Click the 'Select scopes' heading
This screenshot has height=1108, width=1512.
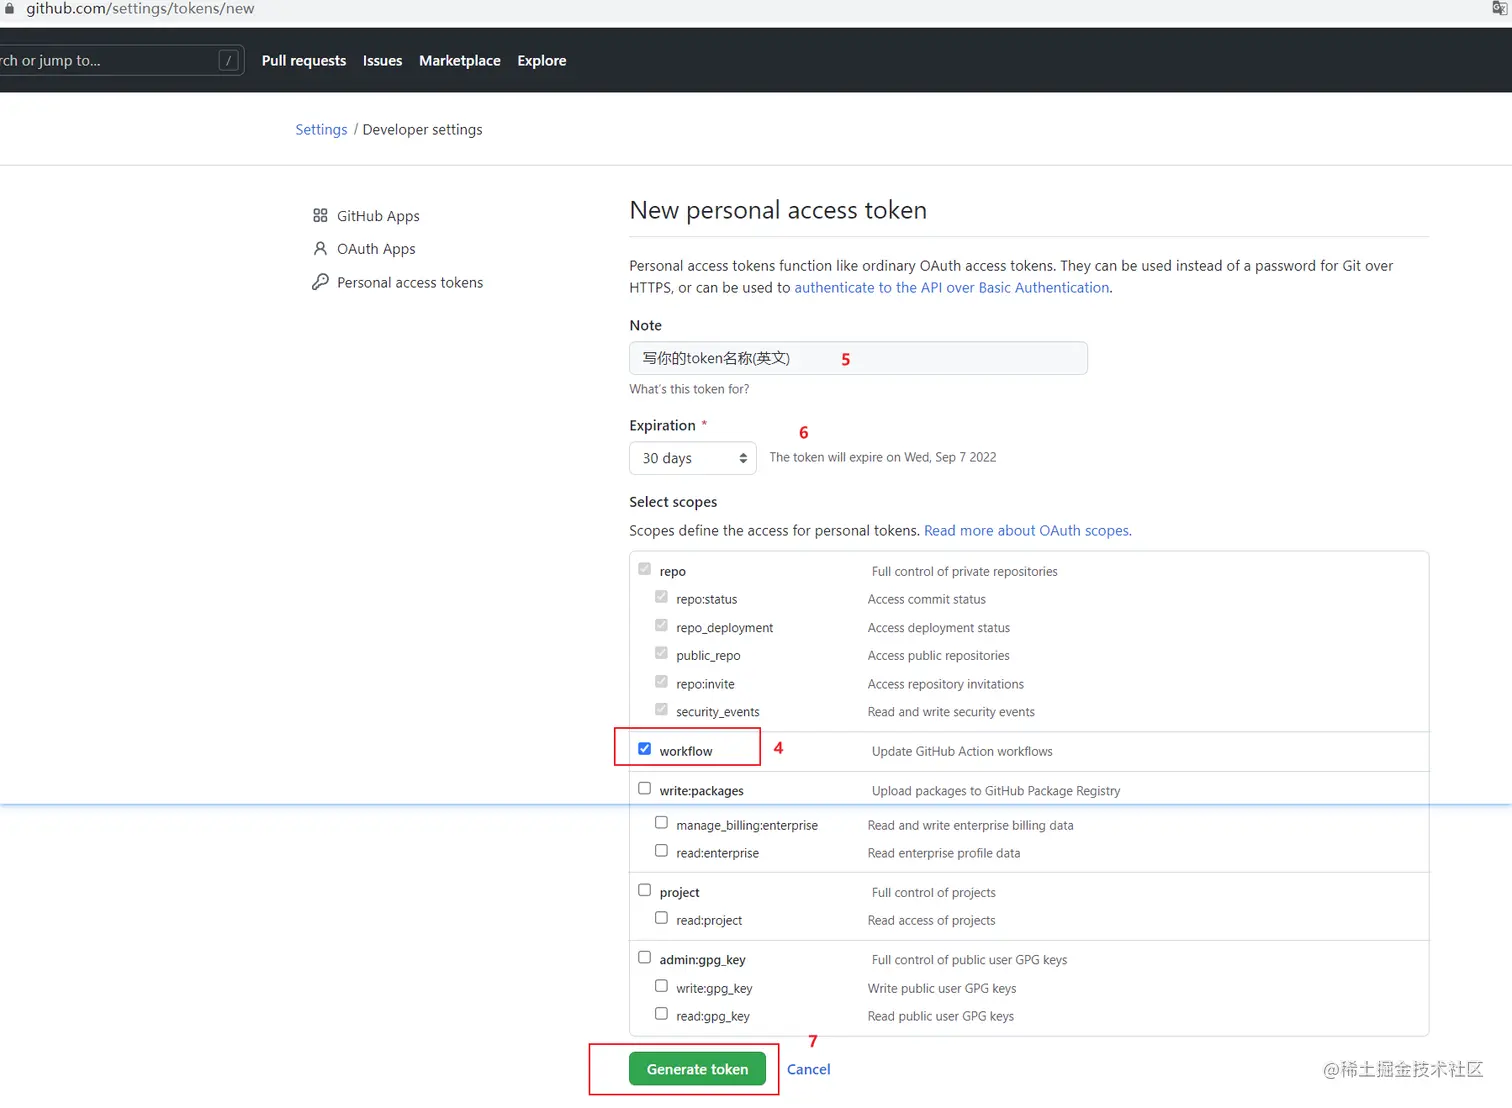[x=673, y=502]
